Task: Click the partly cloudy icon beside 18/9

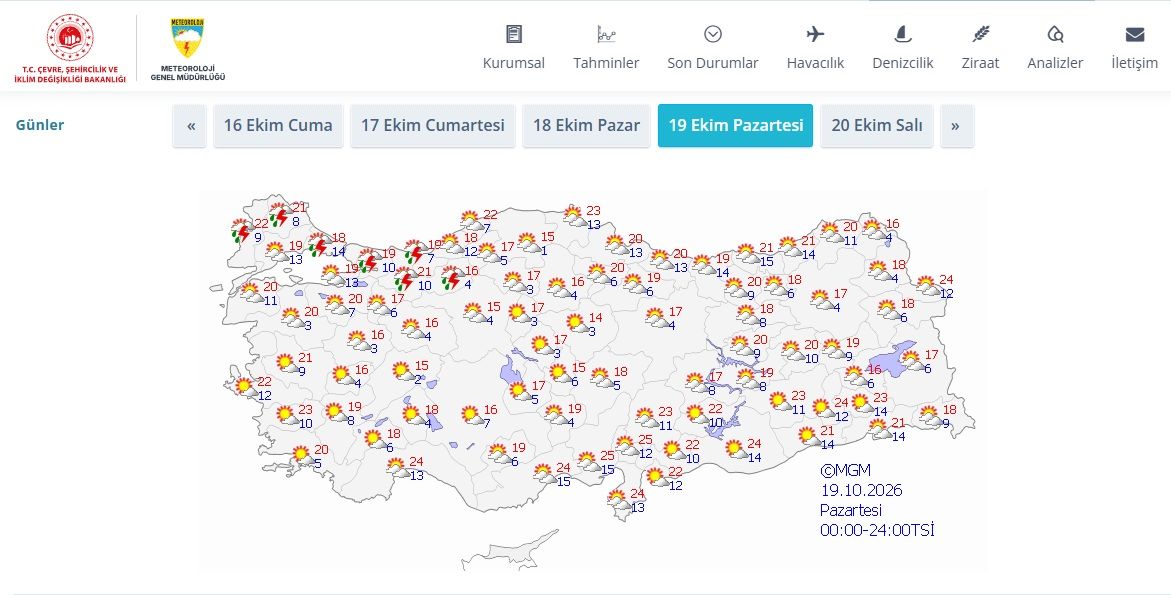Action: click(x=930, y=416)
